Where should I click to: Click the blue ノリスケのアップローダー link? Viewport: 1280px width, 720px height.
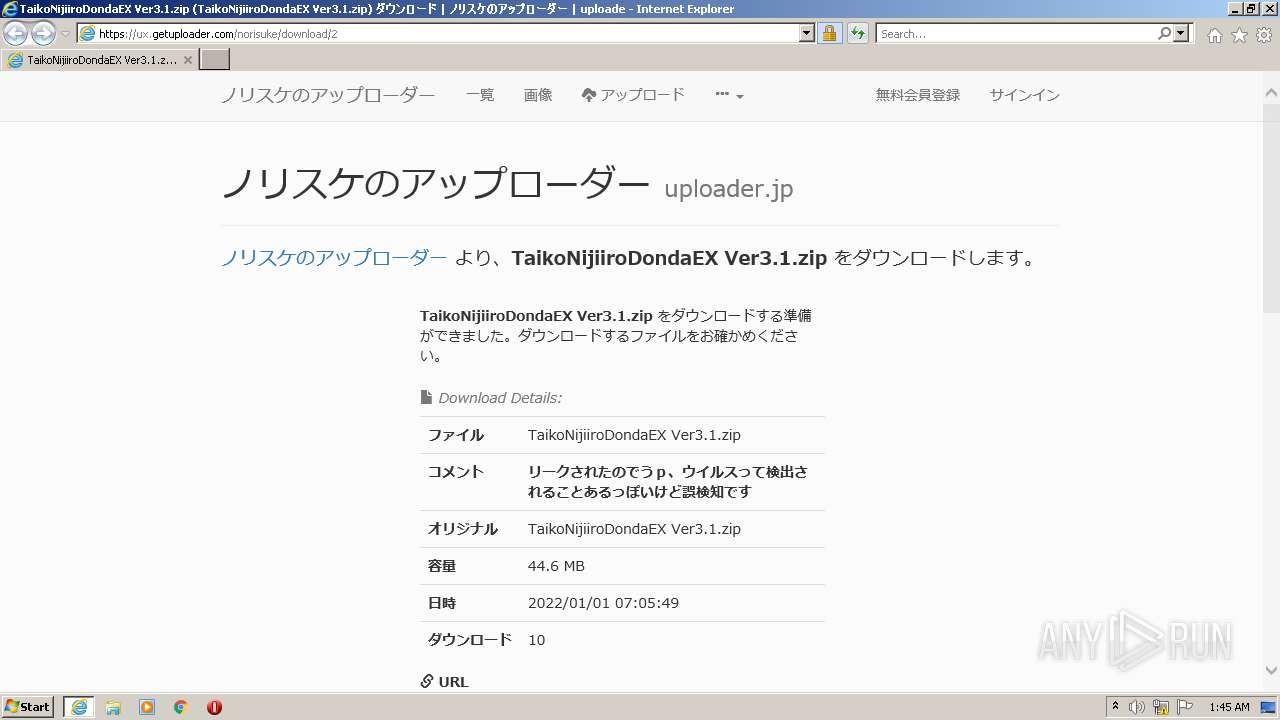pyautogui.click(x=334, y=258)
